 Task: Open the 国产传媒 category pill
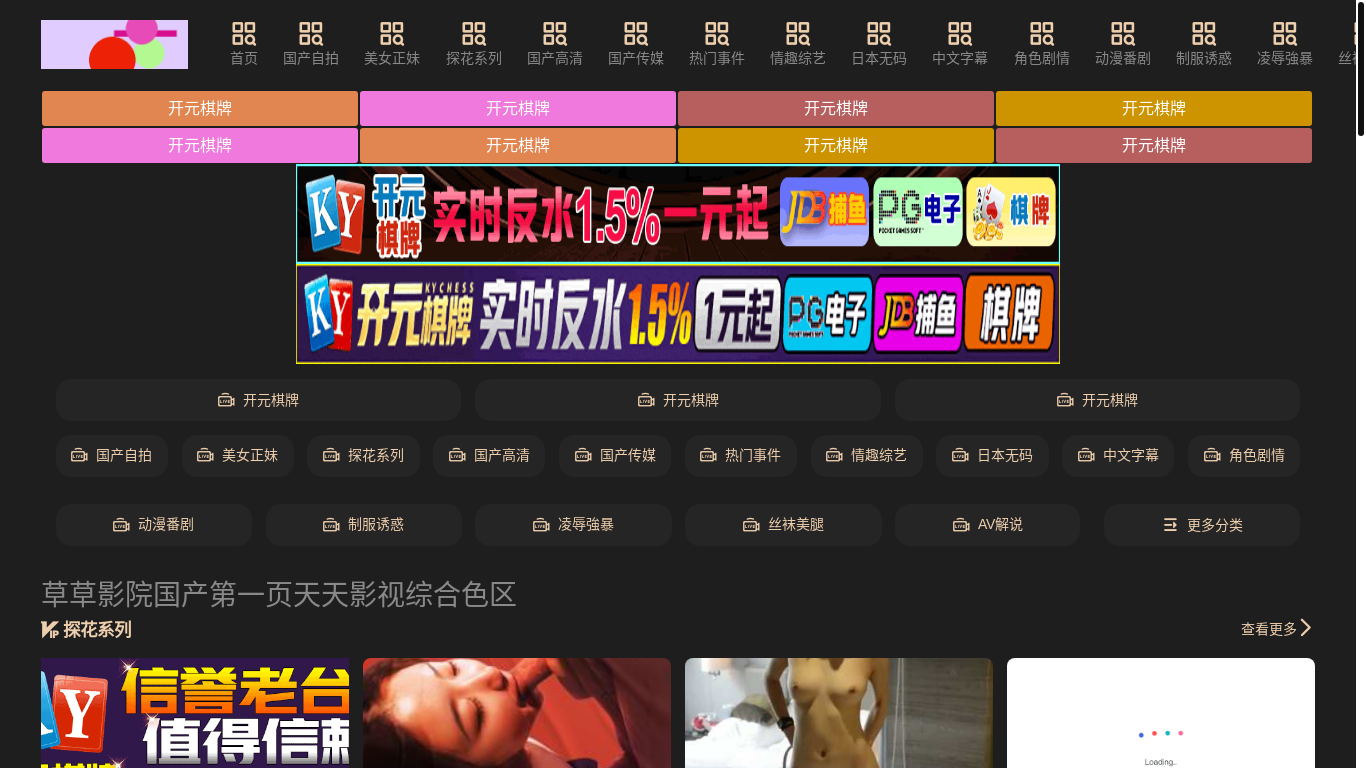click(x=615, y=455)
